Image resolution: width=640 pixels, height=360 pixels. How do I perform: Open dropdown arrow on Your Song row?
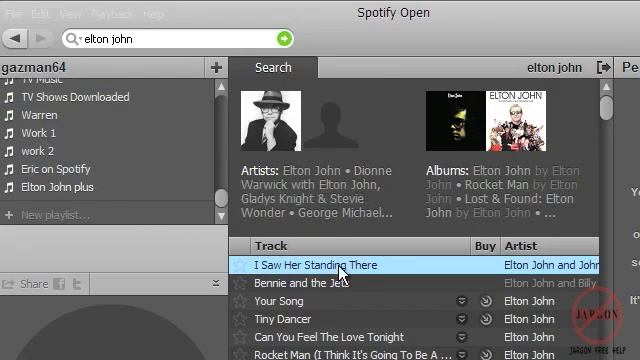pyautogui.click(x=462, y=301)
